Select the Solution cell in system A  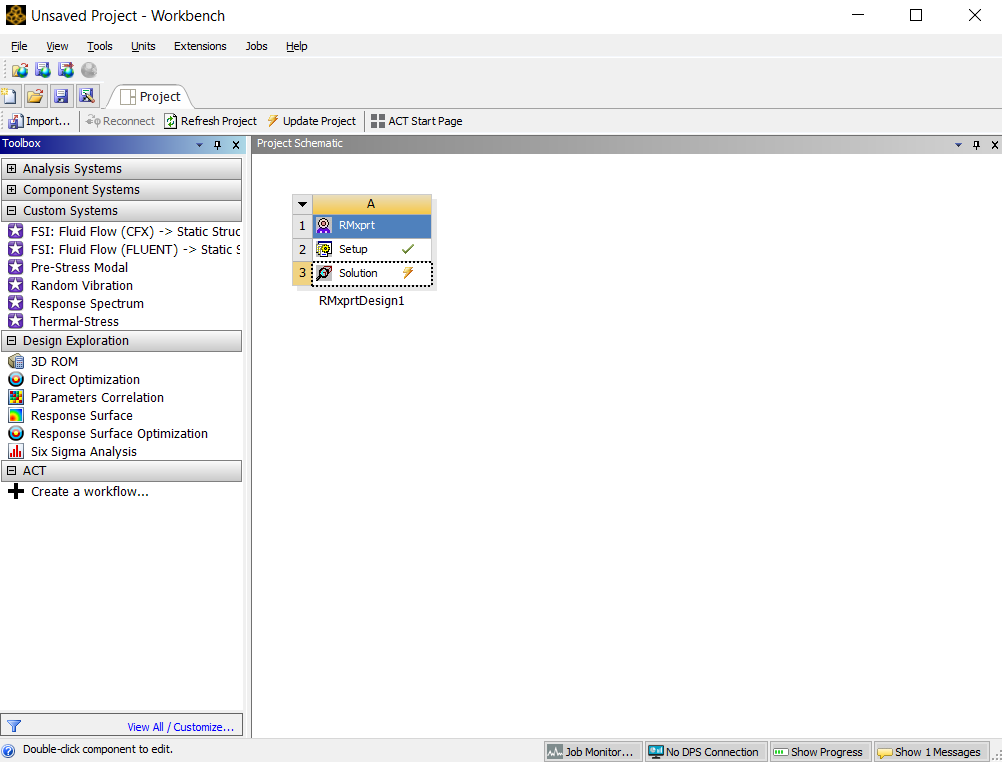click(x=372, y=273)
